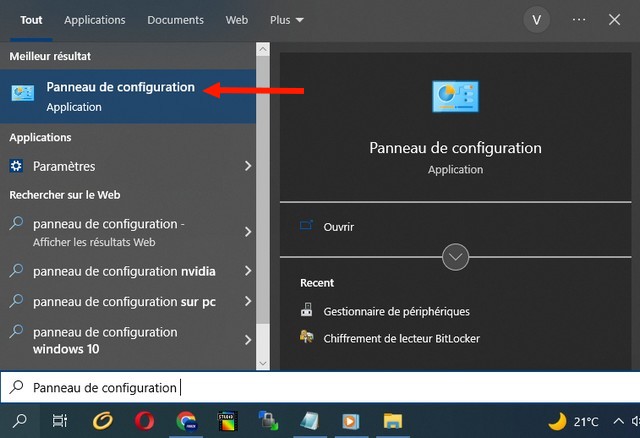This screenshot has width=640, height=438.
Task: Switch to the Documents tab
Action: pos(175,20)
